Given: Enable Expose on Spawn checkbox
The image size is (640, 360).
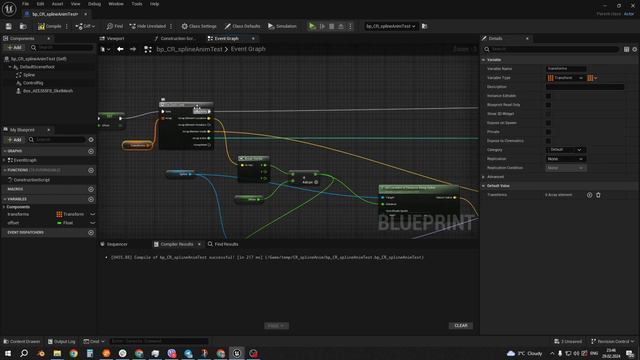Looking at the screenshot, I should pos(548,123).
